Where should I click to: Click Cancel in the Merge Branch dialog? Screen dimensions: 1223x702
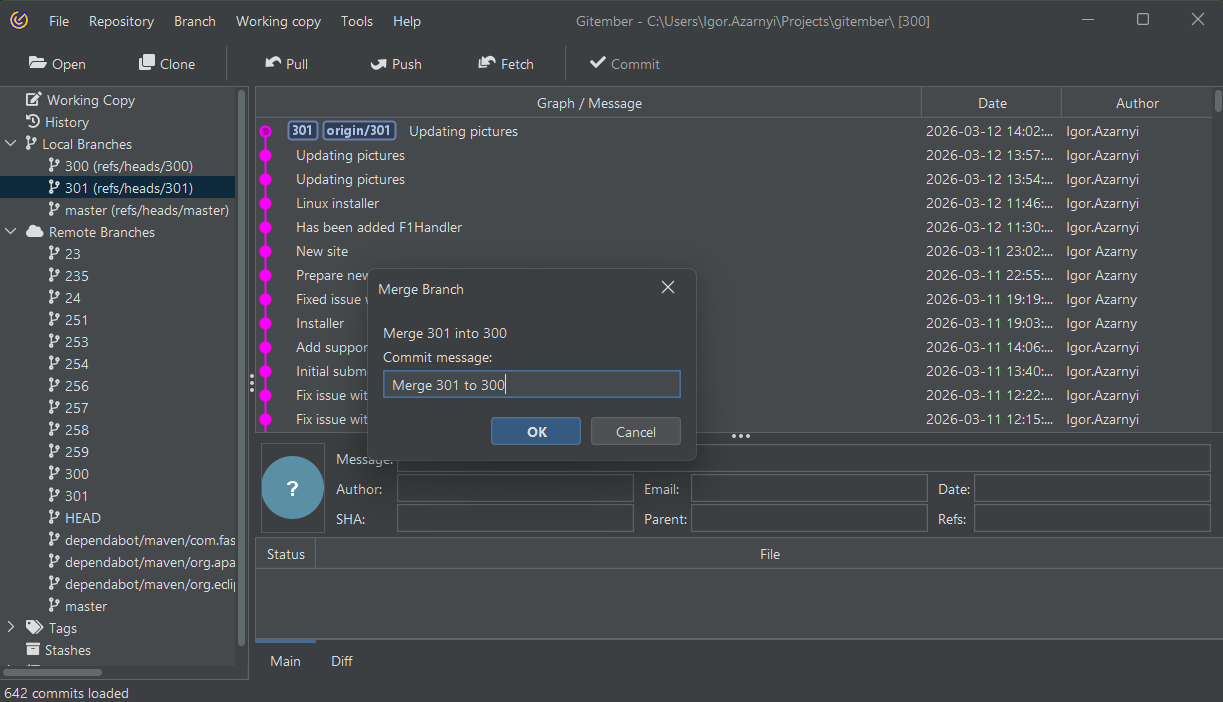click(x=636, y=432)
